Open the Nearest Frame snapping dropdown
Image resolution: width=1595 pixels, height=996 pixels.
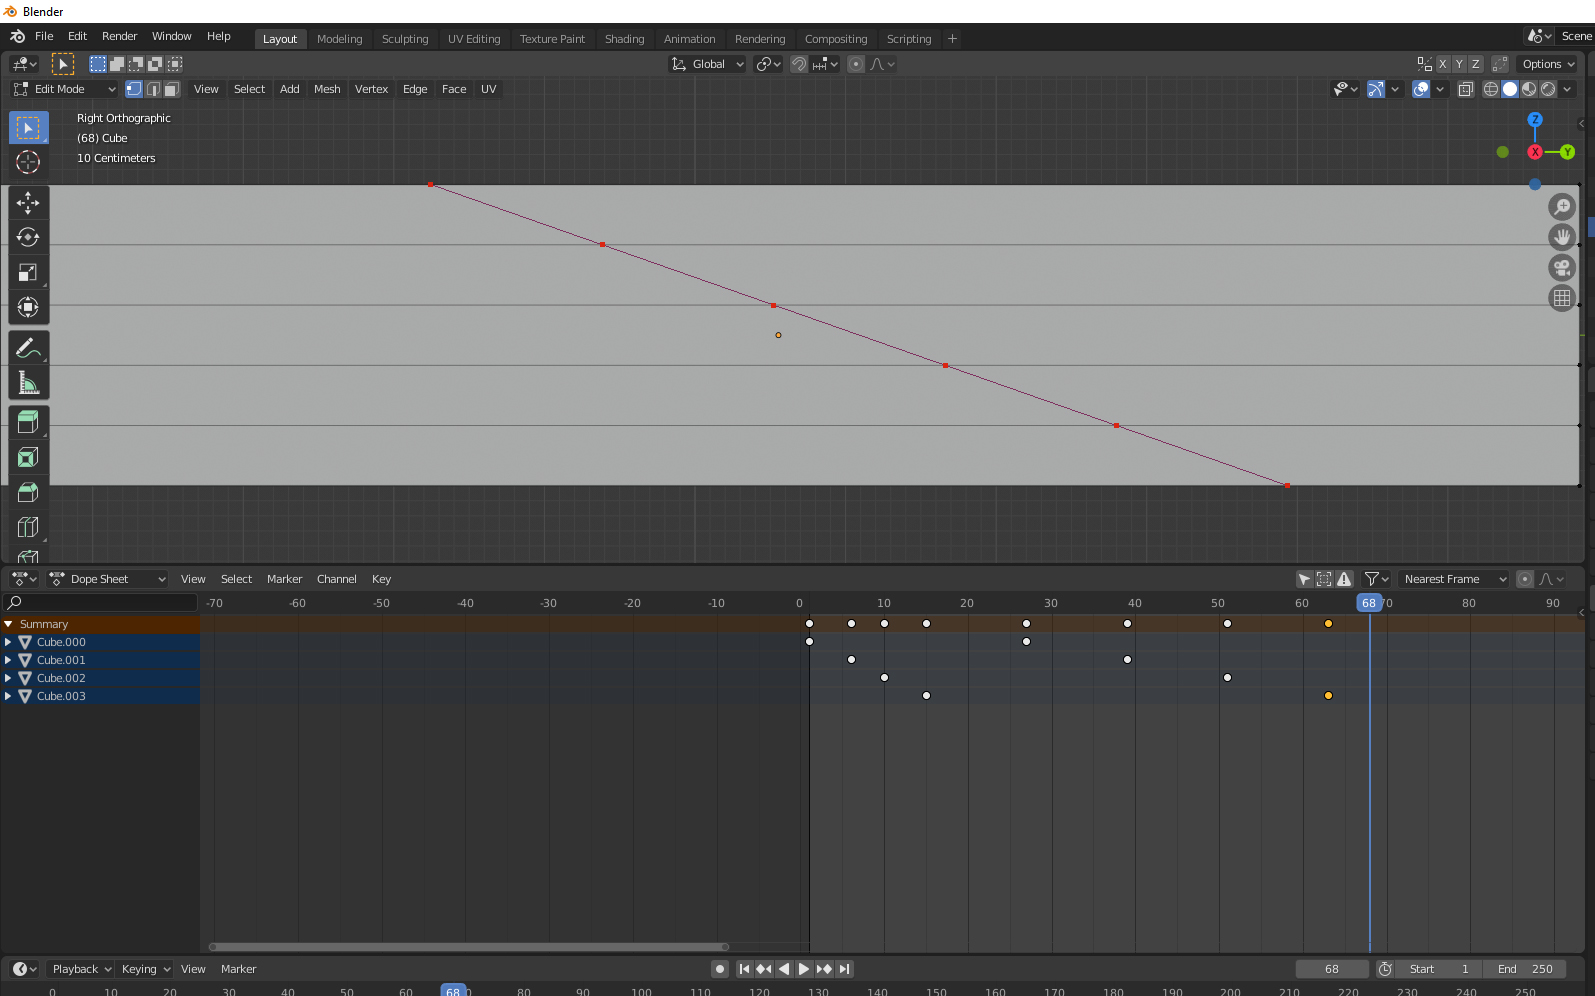pos(1452,579)
